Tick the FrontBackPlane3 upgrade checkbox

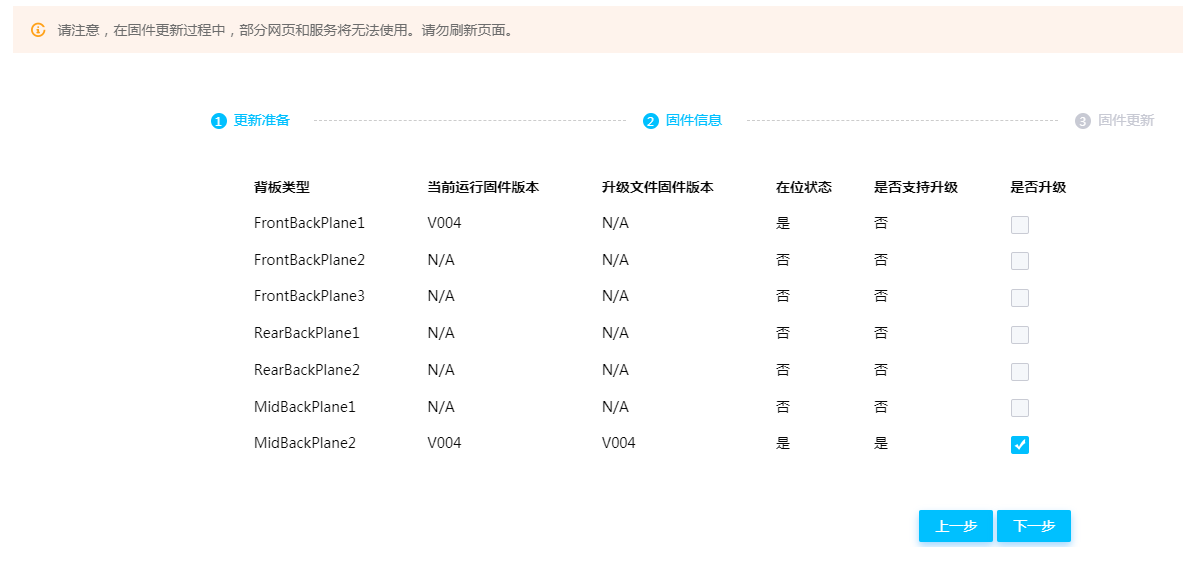(1020, 298)
